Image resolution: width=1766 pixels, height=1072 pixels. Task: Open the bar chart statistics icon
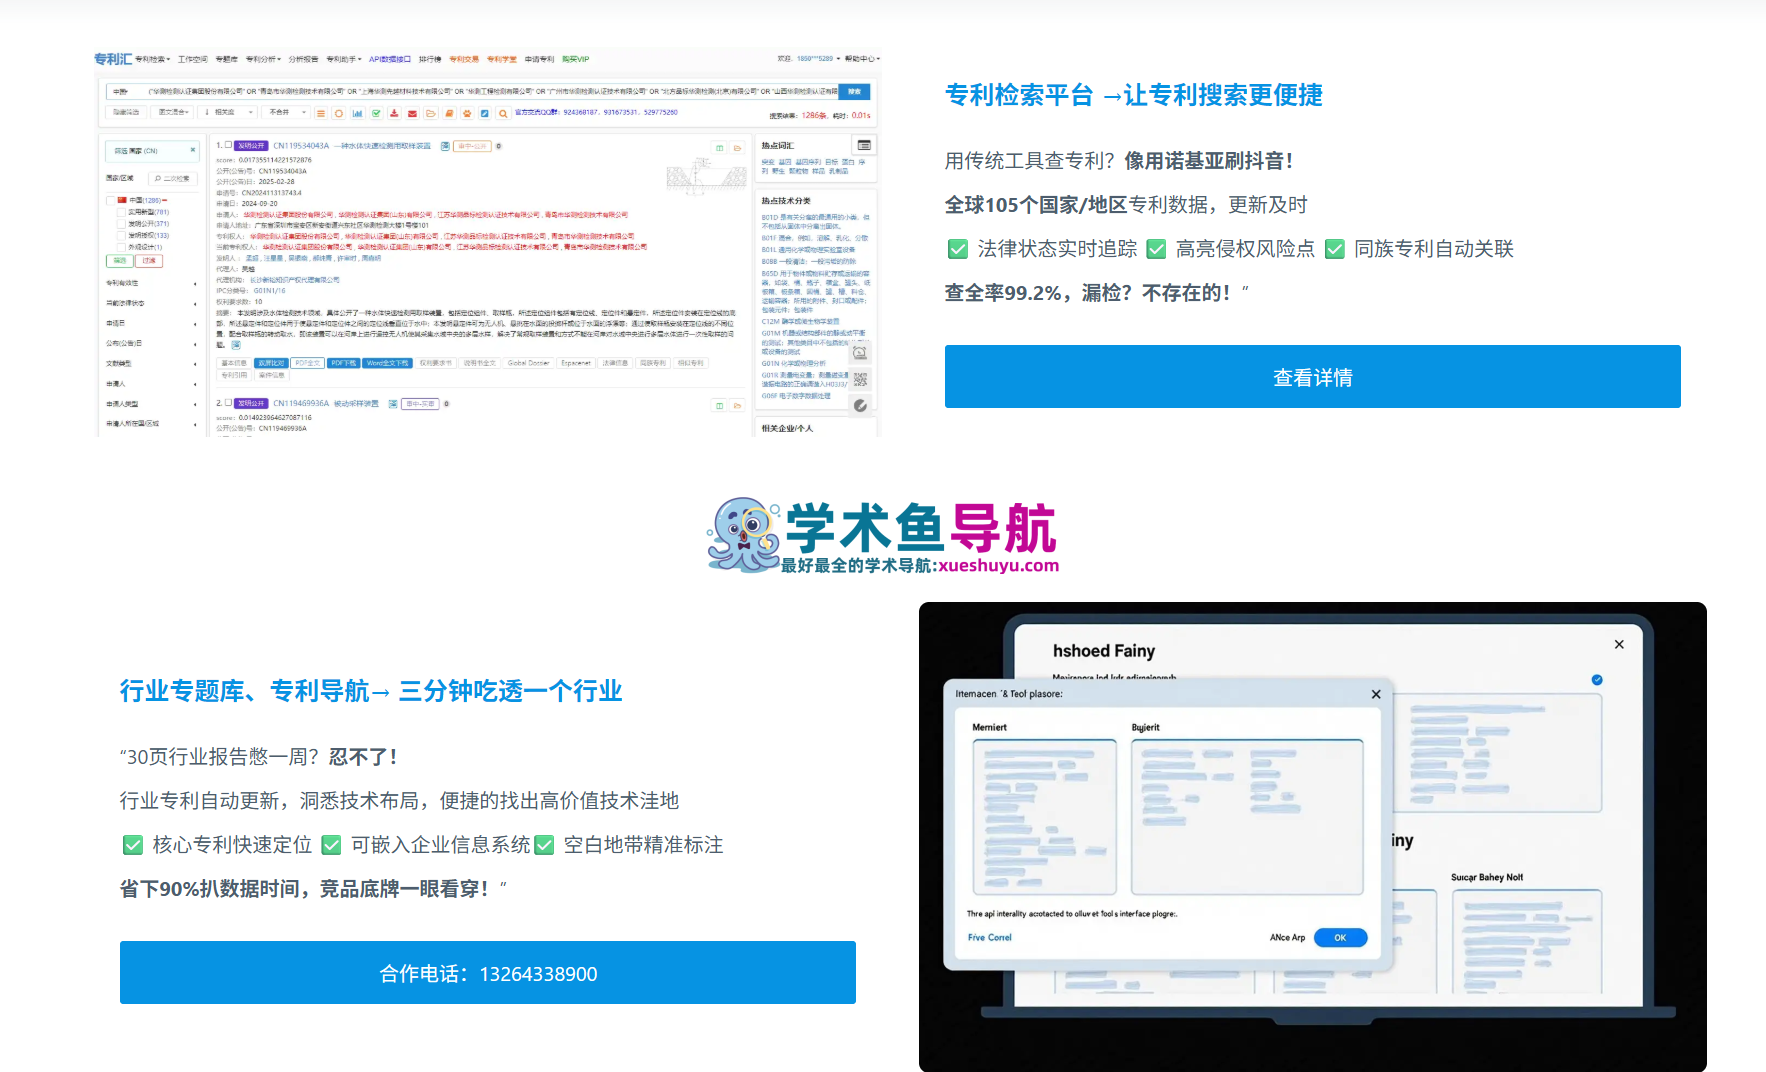pyautogui.click(x=357, y=113)
